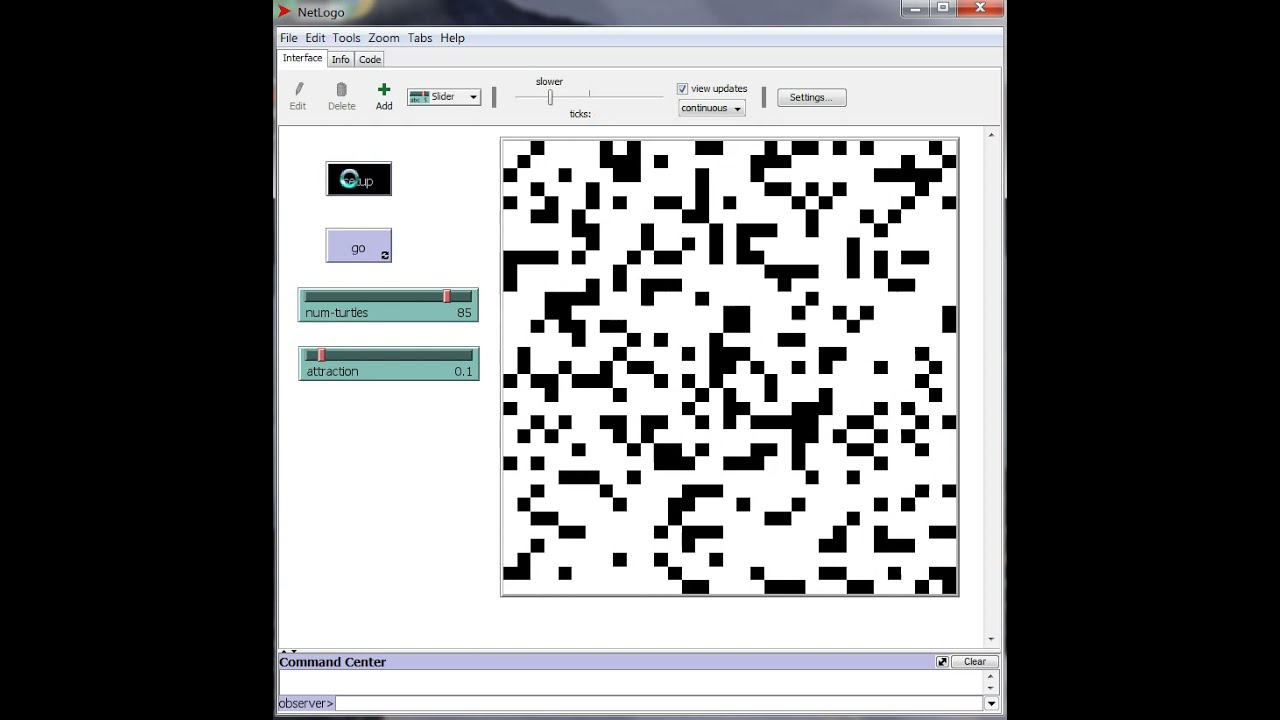Click the observer command input field

point(659,704)
